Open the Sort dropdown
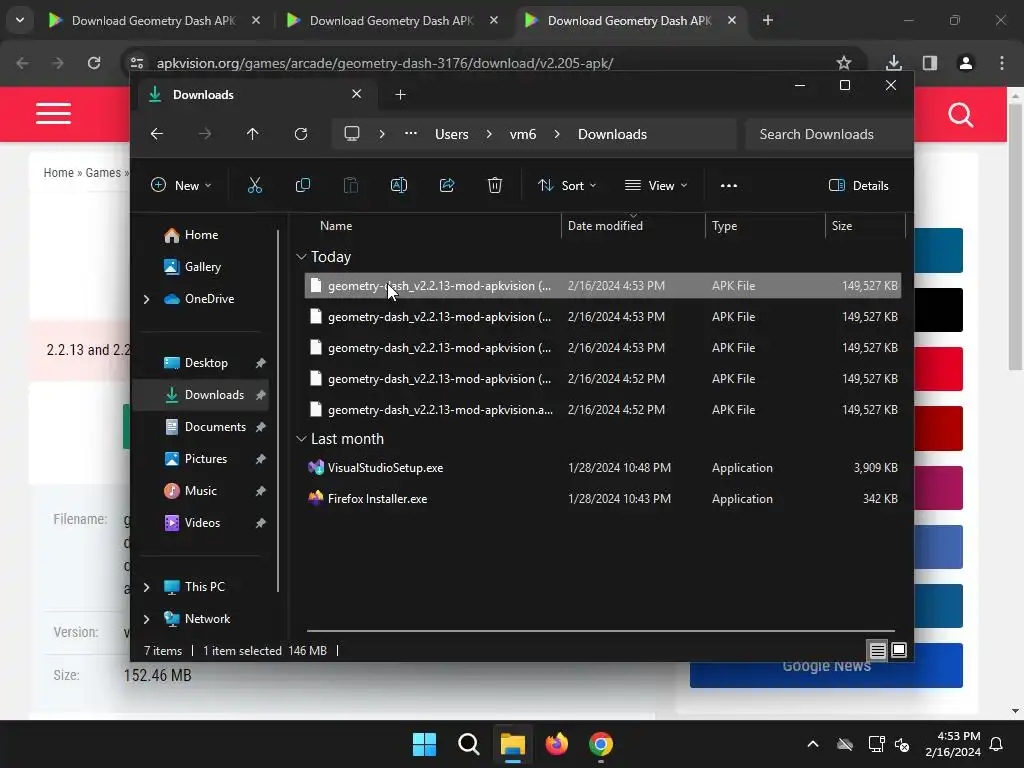 click(x=567, y=185)
